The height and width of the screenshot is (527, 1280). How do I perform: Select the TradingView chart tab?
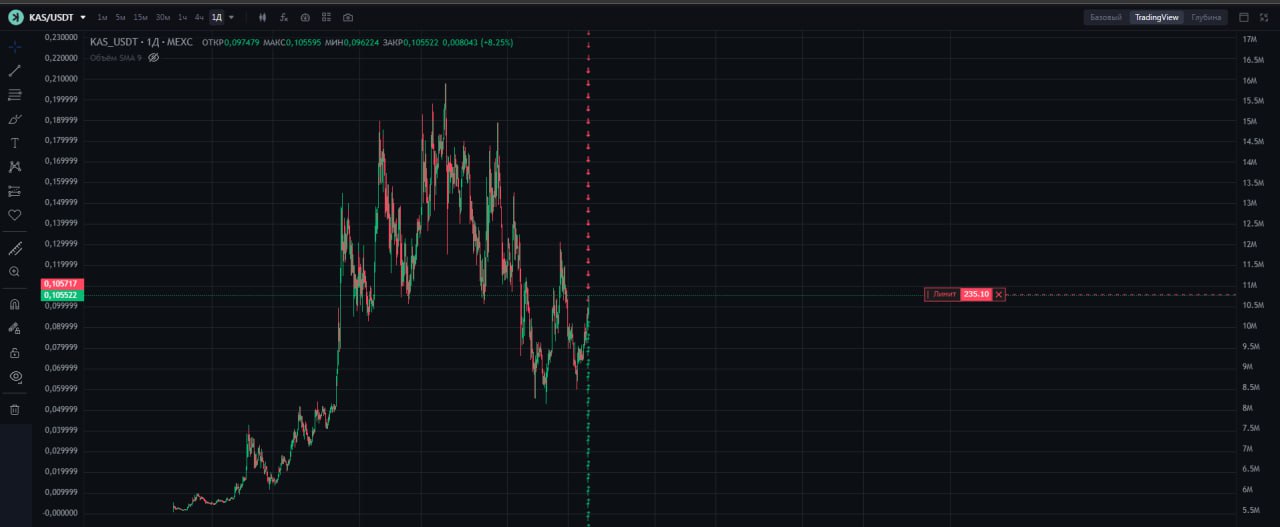coord(1157,17)
